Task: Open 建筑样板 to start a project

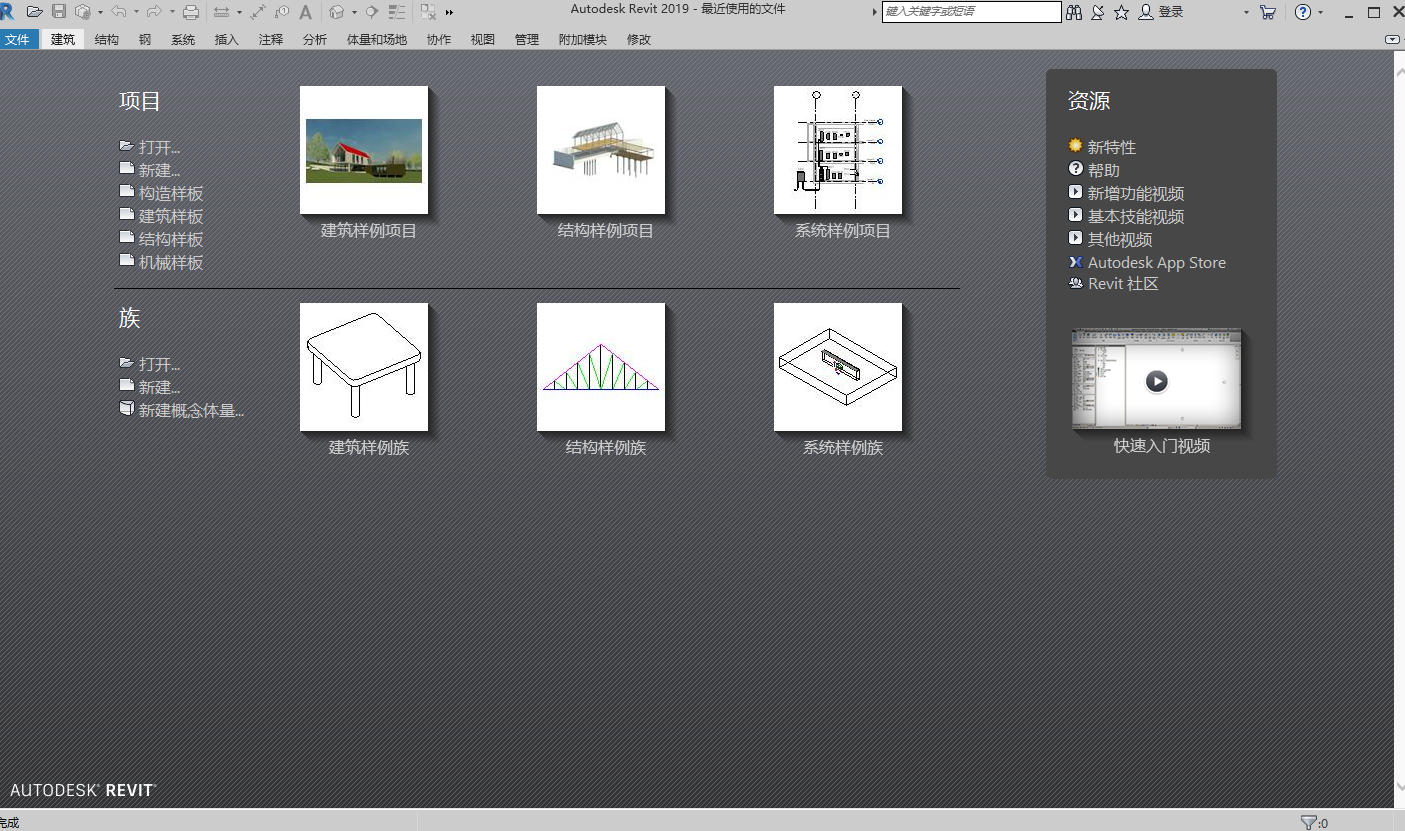Action: tap(169, 216)
